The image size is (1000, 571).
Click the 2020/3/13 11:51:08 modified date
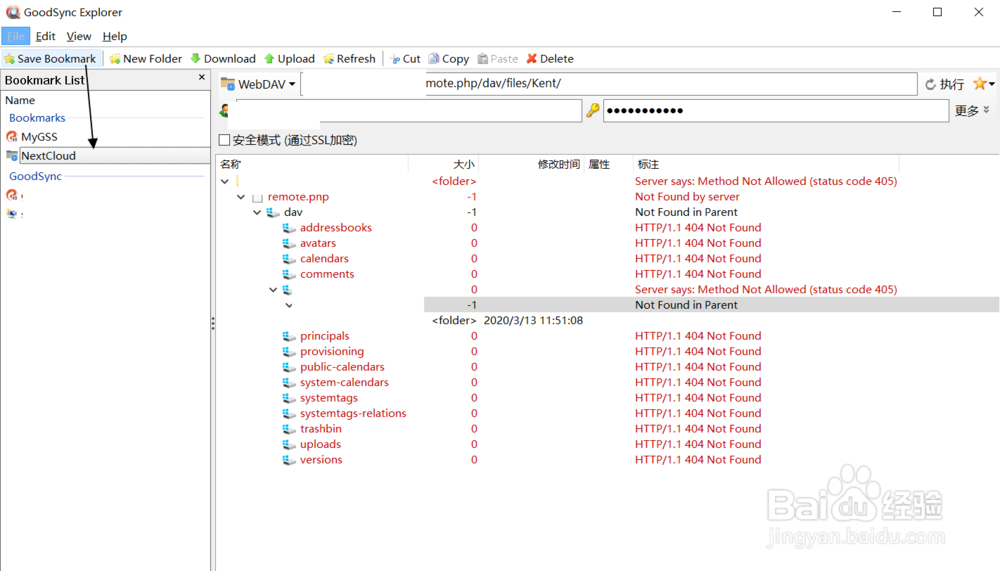[533, 320]
